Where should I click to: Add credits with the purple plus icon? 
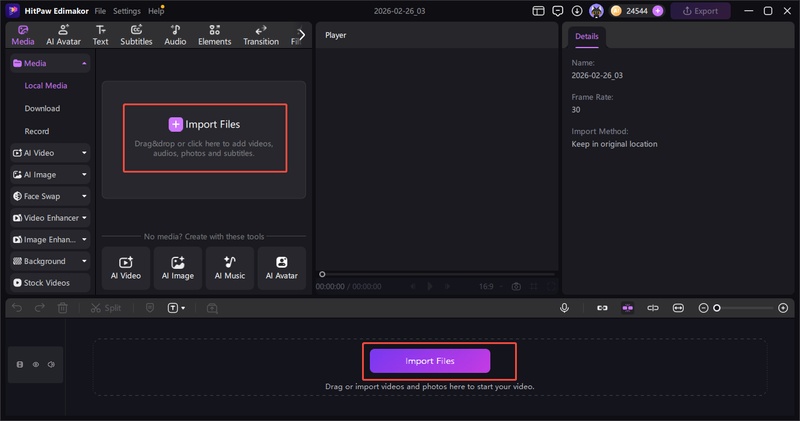coord(658,11)
